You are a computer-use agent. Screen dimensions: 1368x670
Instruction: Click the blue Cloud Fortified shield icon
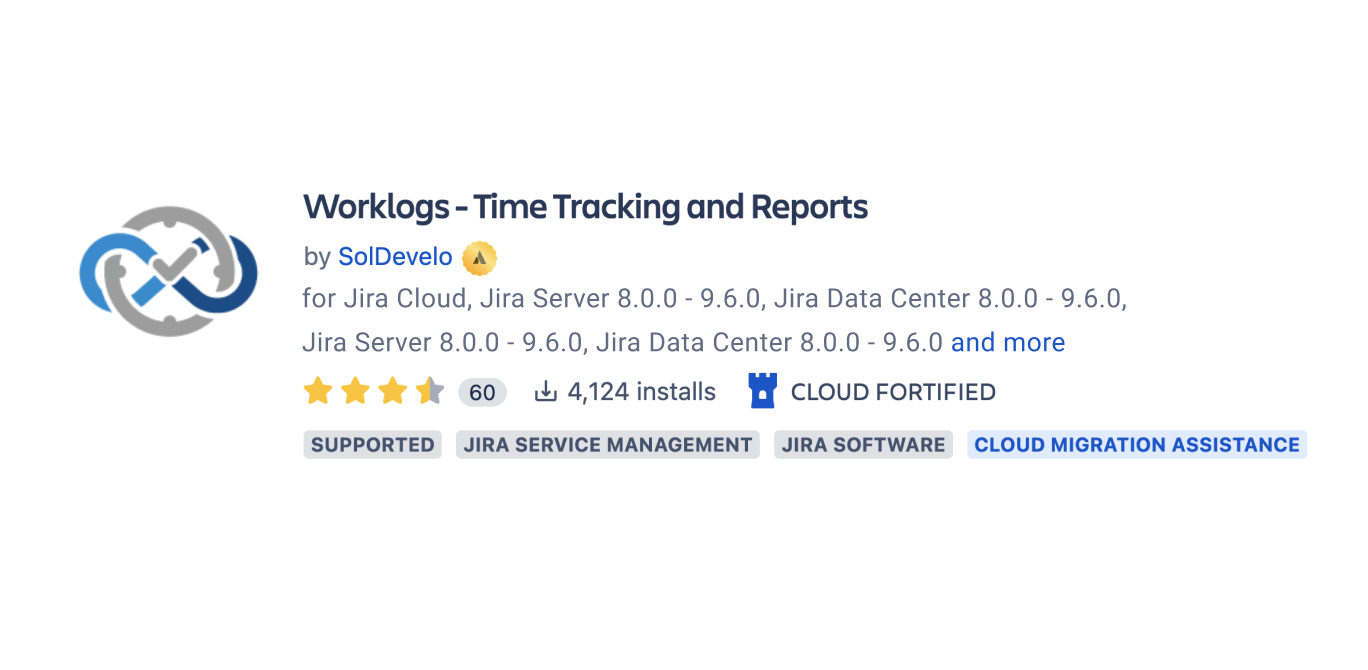[x=764, y=390]
